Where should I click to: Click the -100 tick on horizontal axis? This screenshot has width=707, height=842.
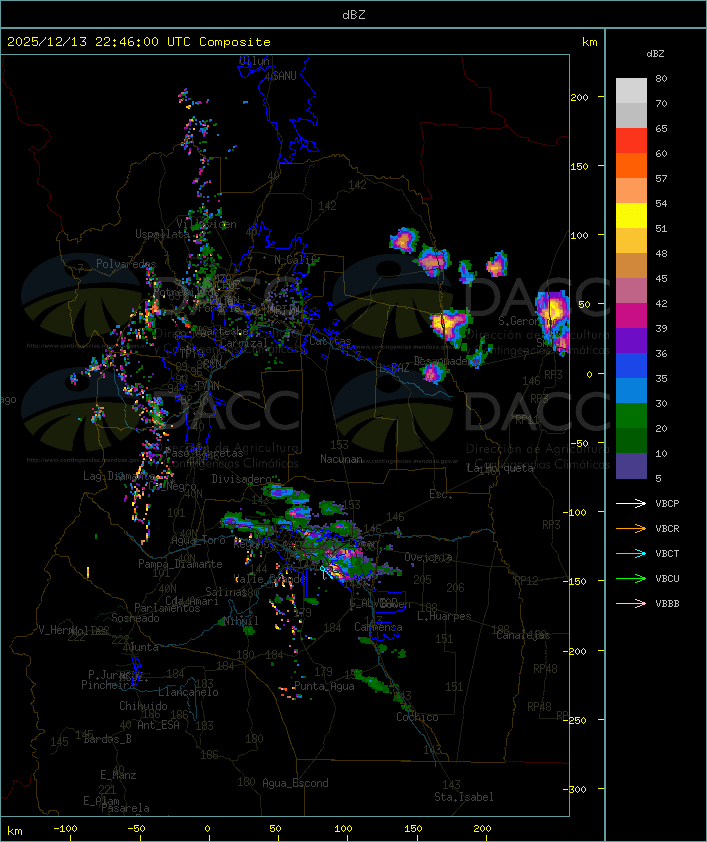point(65,829)
